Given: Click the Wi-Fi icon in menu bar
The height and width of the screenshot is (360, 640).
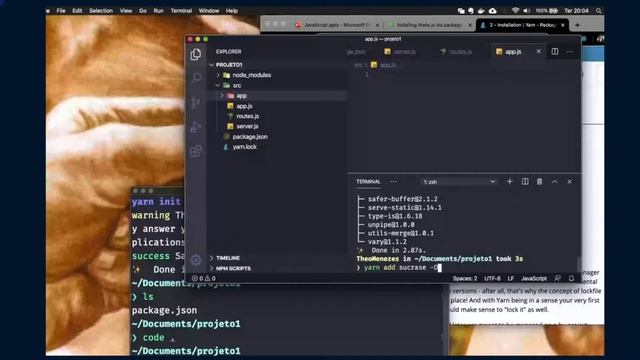Looking at the screenshot, I should (x=515, y=11).
